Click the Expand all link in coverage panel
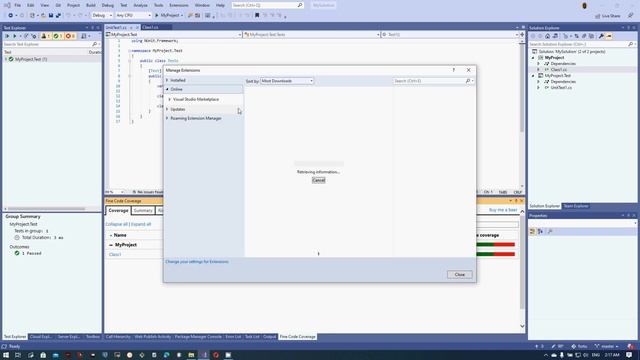Viewport: 640px width, 360px height. 141,224
